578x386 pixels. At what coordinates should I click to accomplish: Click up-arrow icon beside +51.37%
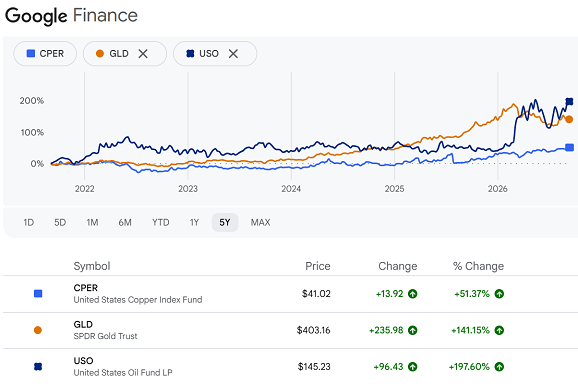(x=499, y=294)
